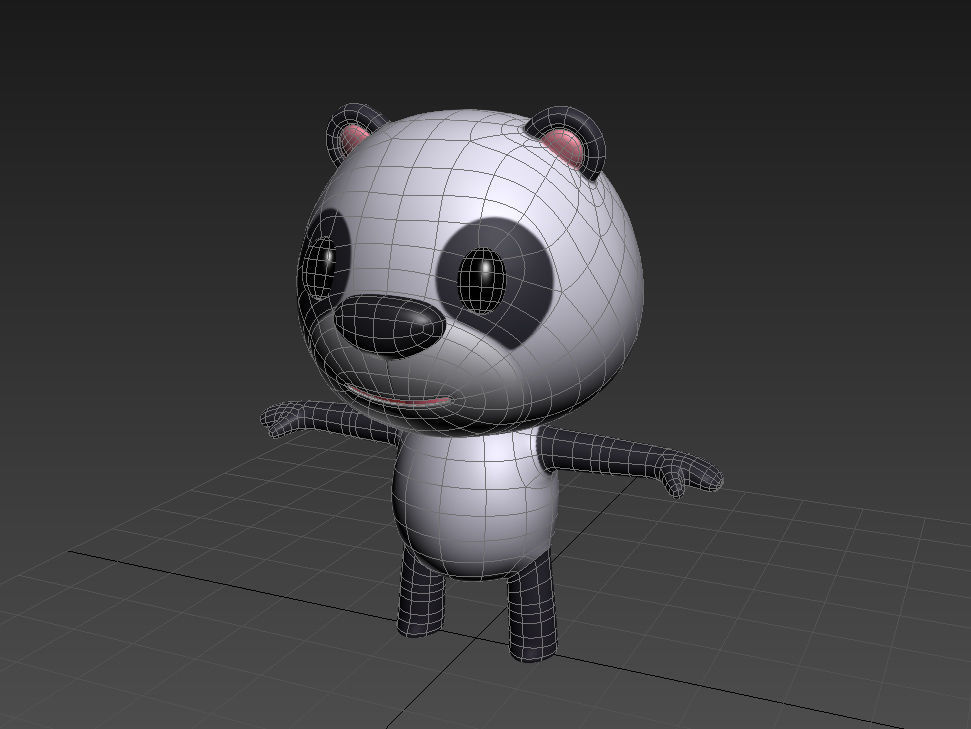Click the panda's pink smiling mouth
This screenshot has width=971, height=729.
pos(398,396)
